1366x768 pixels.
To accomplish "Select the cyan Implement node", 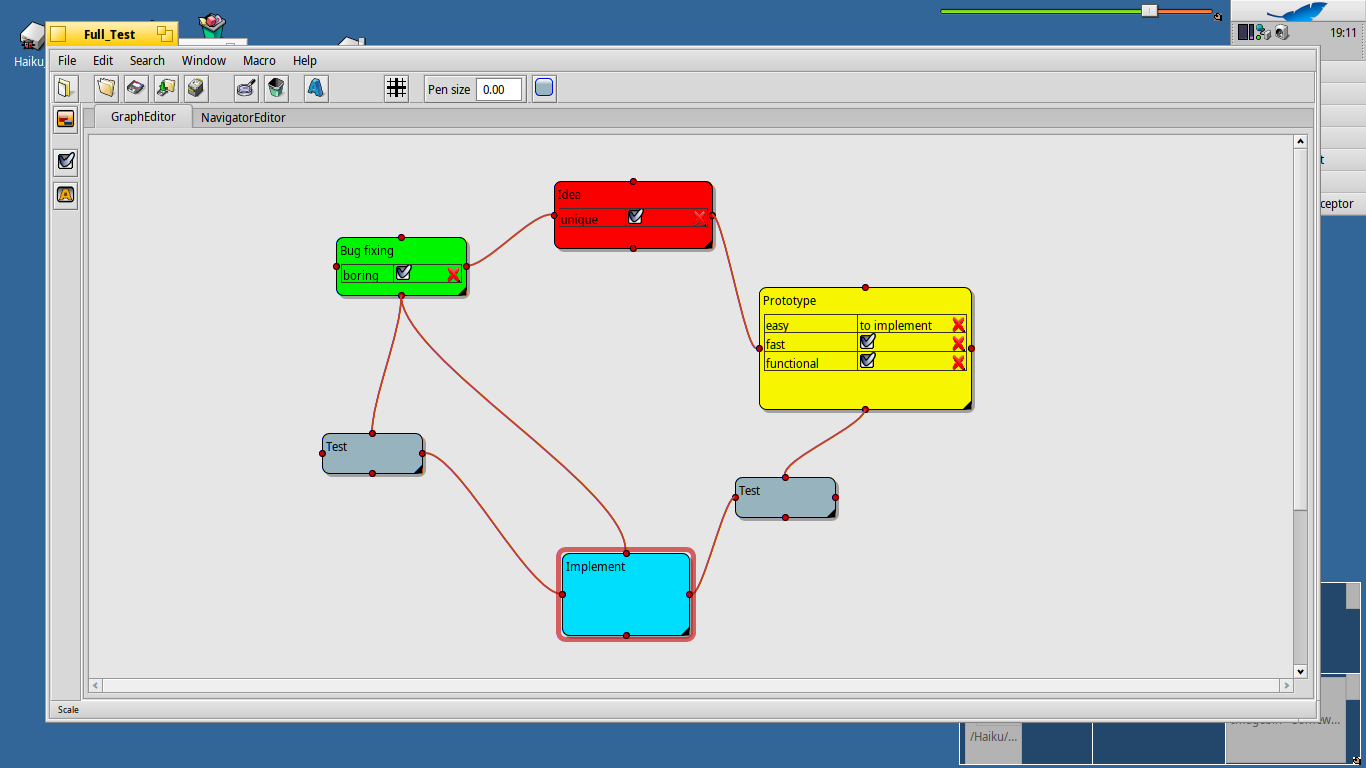I will pyautogui.click(x=626, y=595).
